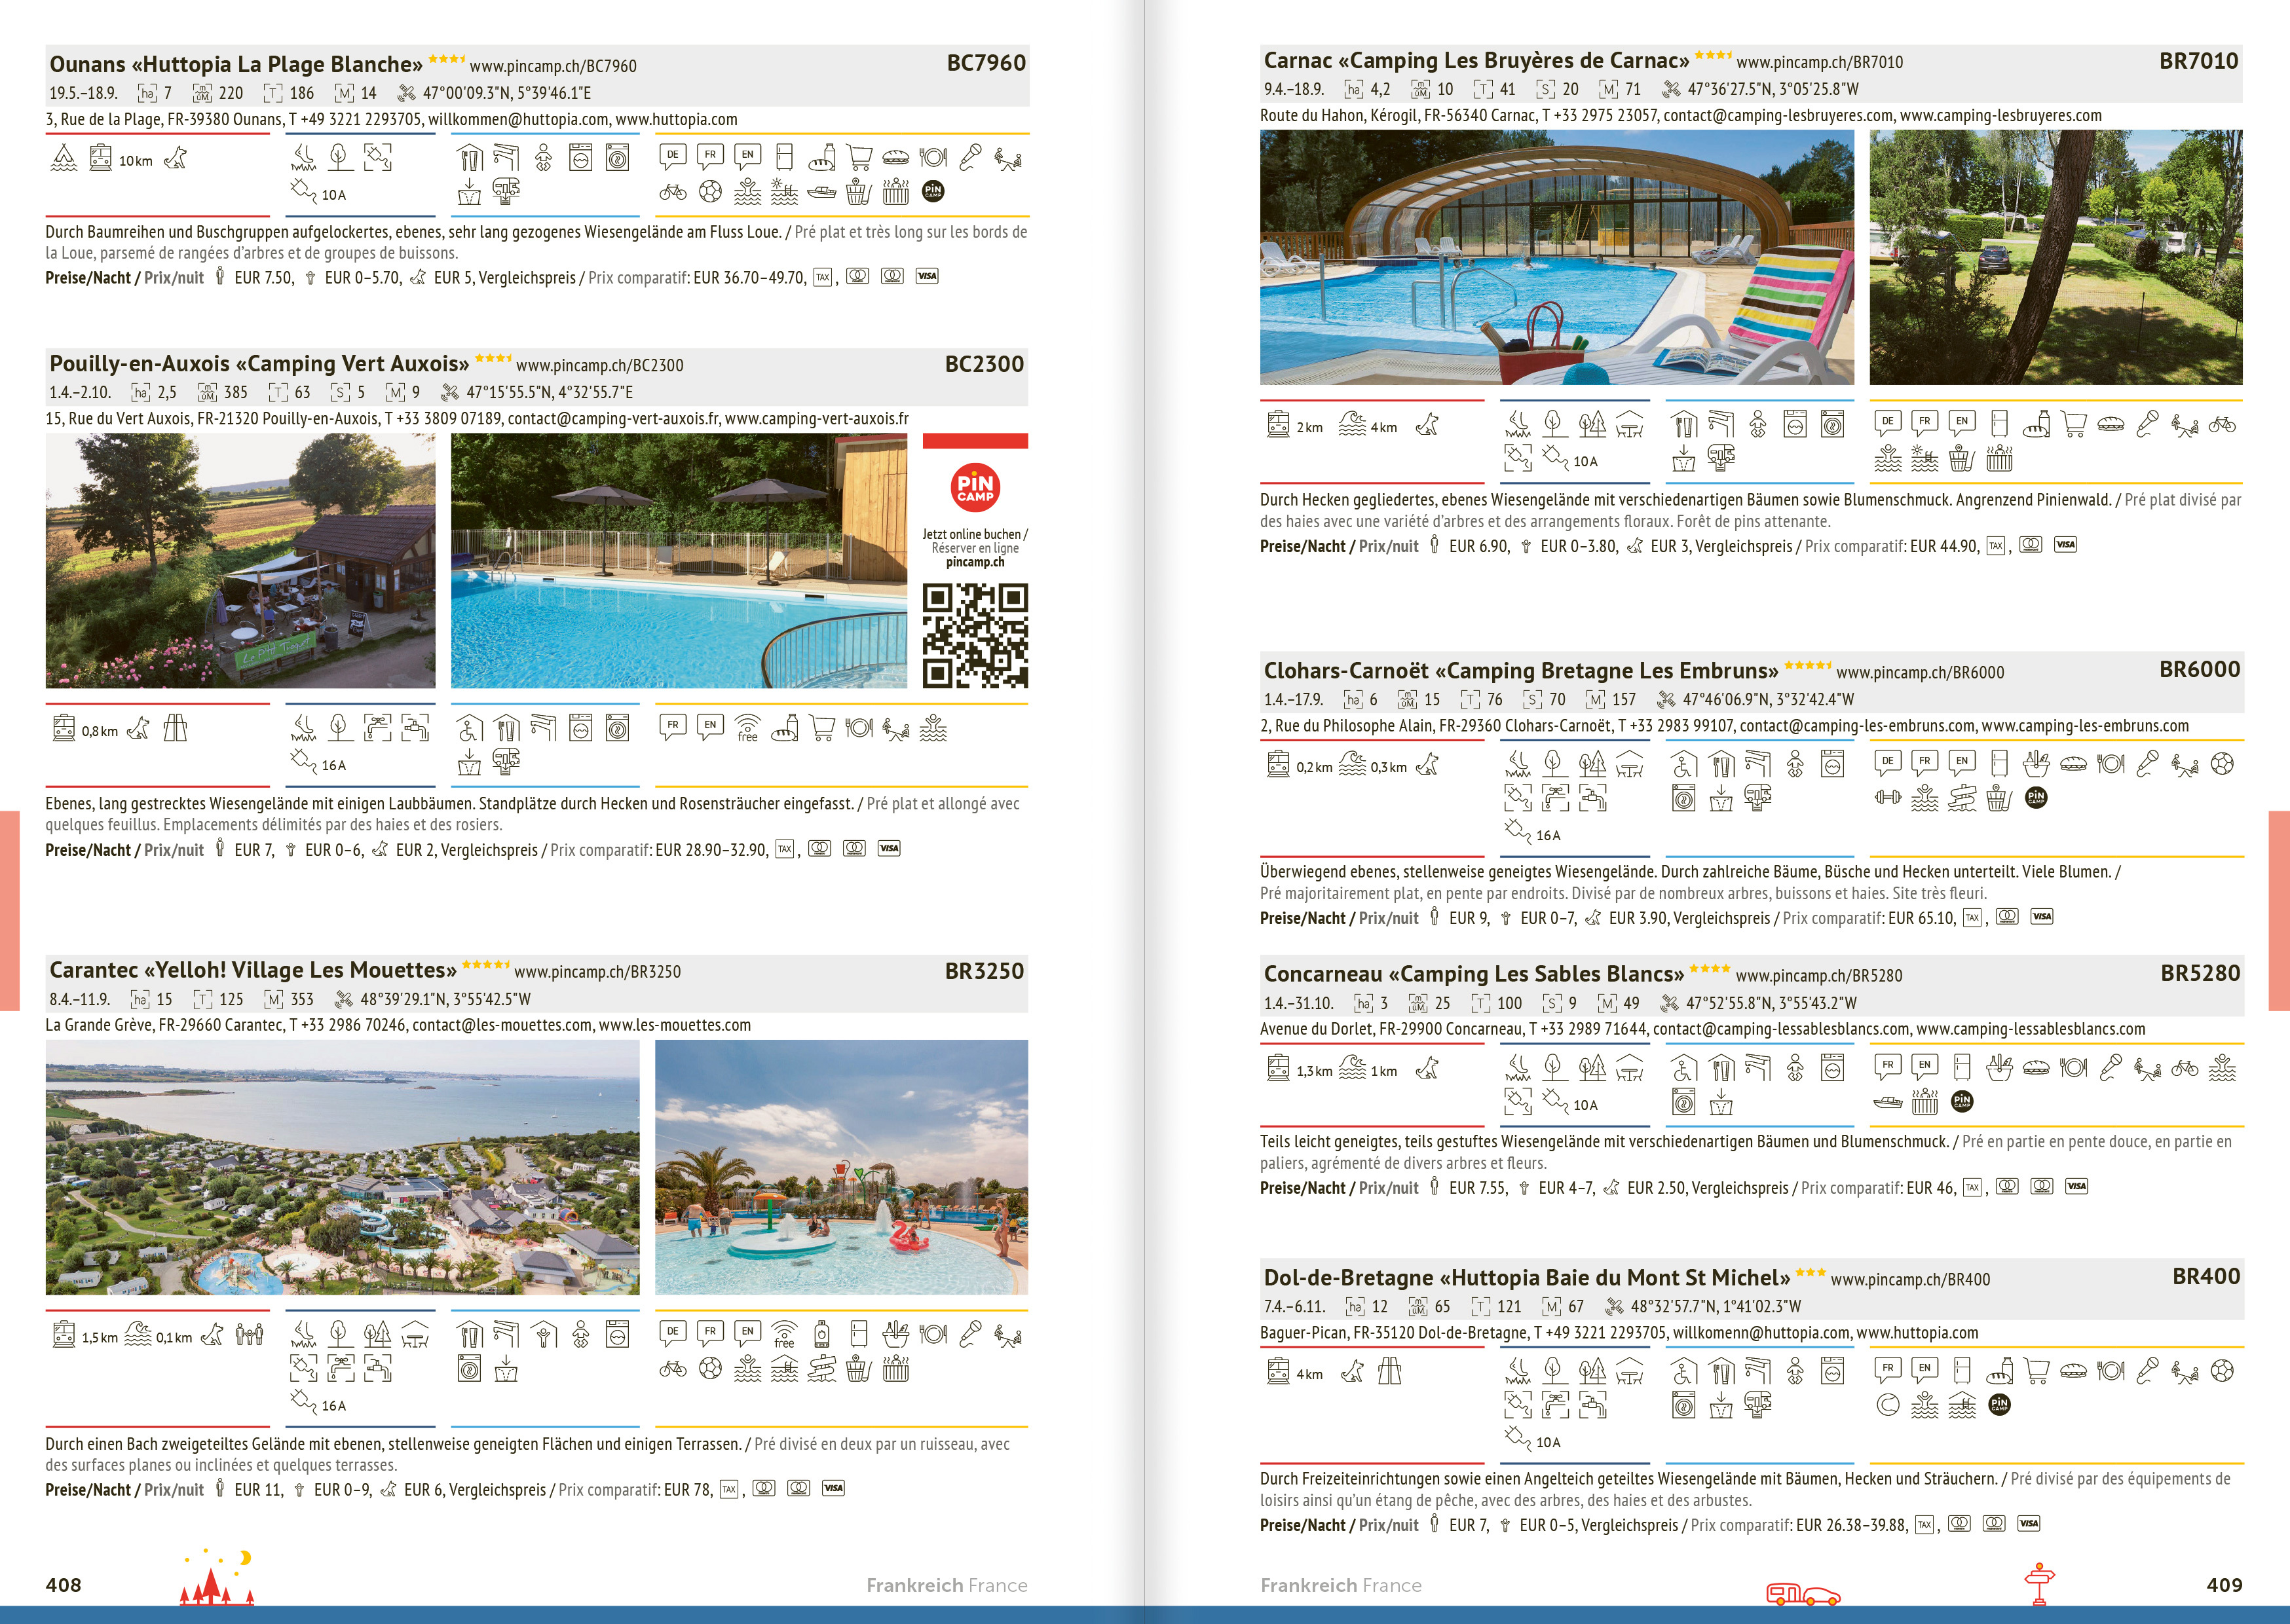The width and height of the screenshot is (2290, 1624).
Task: Click the tent-by-water icon in Ounans listing
Action: coord(63,158)
